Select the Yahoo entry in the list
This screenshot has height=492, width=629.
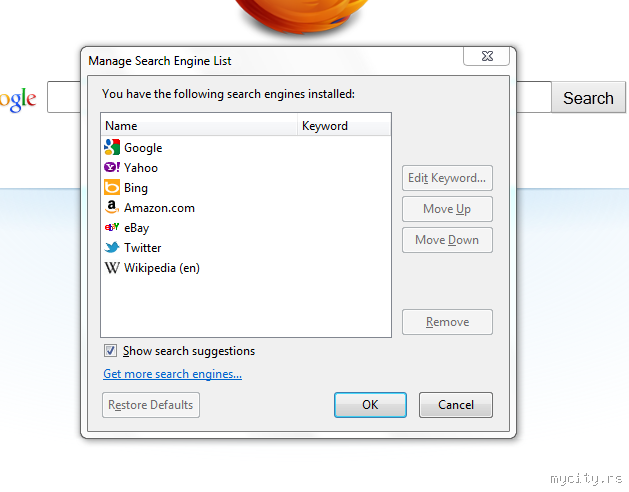(246, 168)
